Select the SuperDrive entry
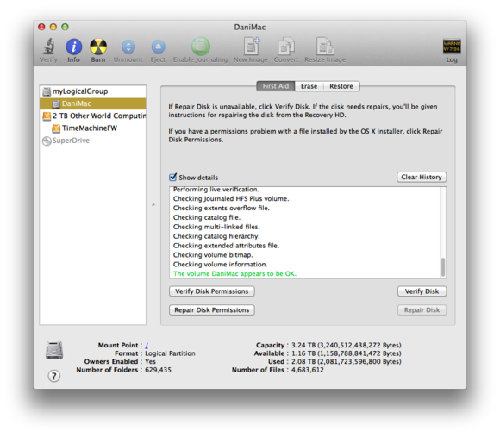Viewport: 499px width, 435px height. [93, 141]
